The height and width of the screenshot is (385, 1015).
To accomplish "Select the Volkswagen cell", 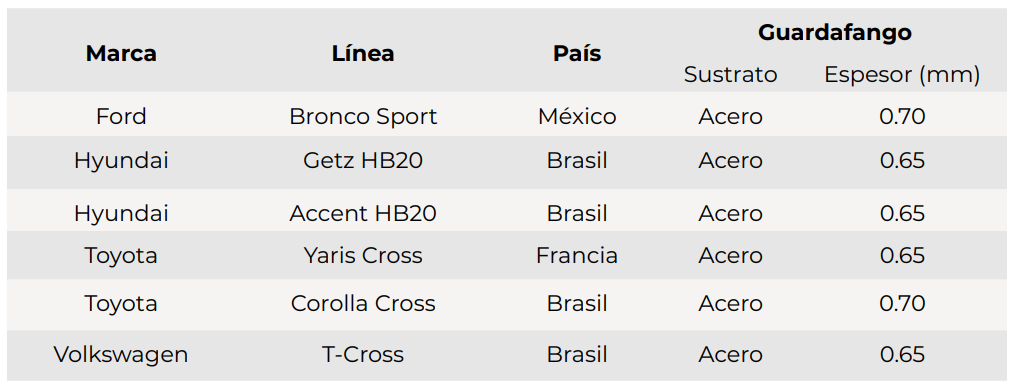I will click(121, 355).
